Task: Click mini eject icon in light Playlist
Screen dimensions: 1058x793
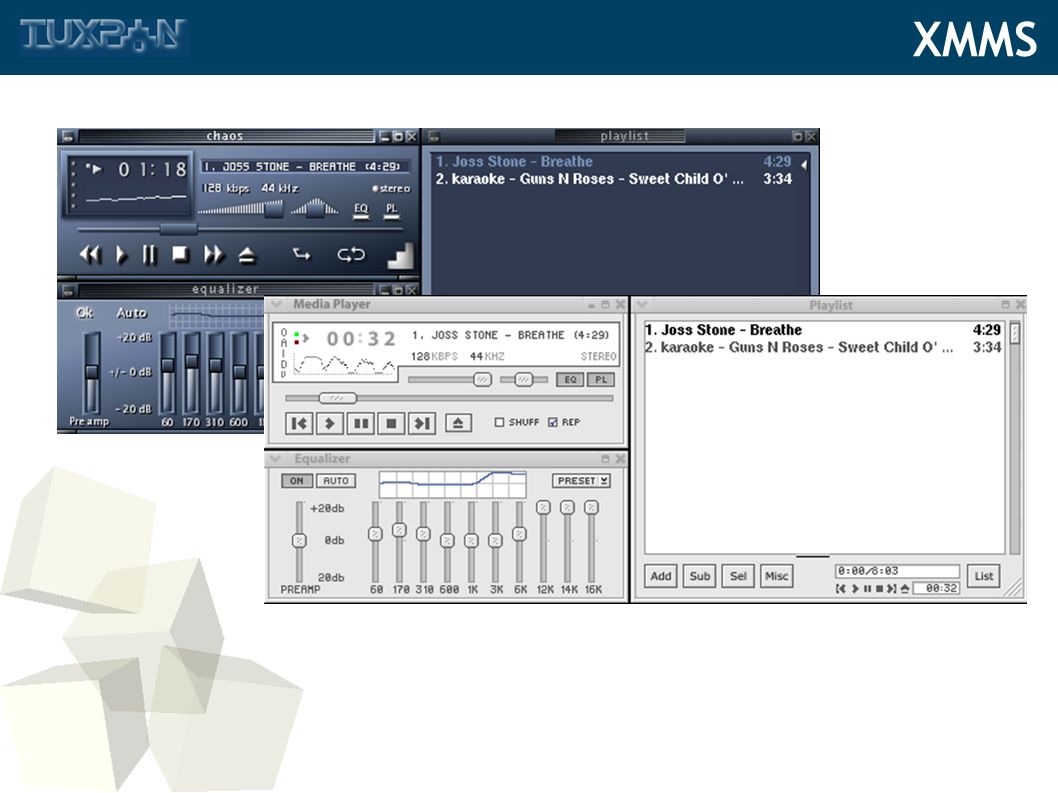Action: click(x=905, y=589)
